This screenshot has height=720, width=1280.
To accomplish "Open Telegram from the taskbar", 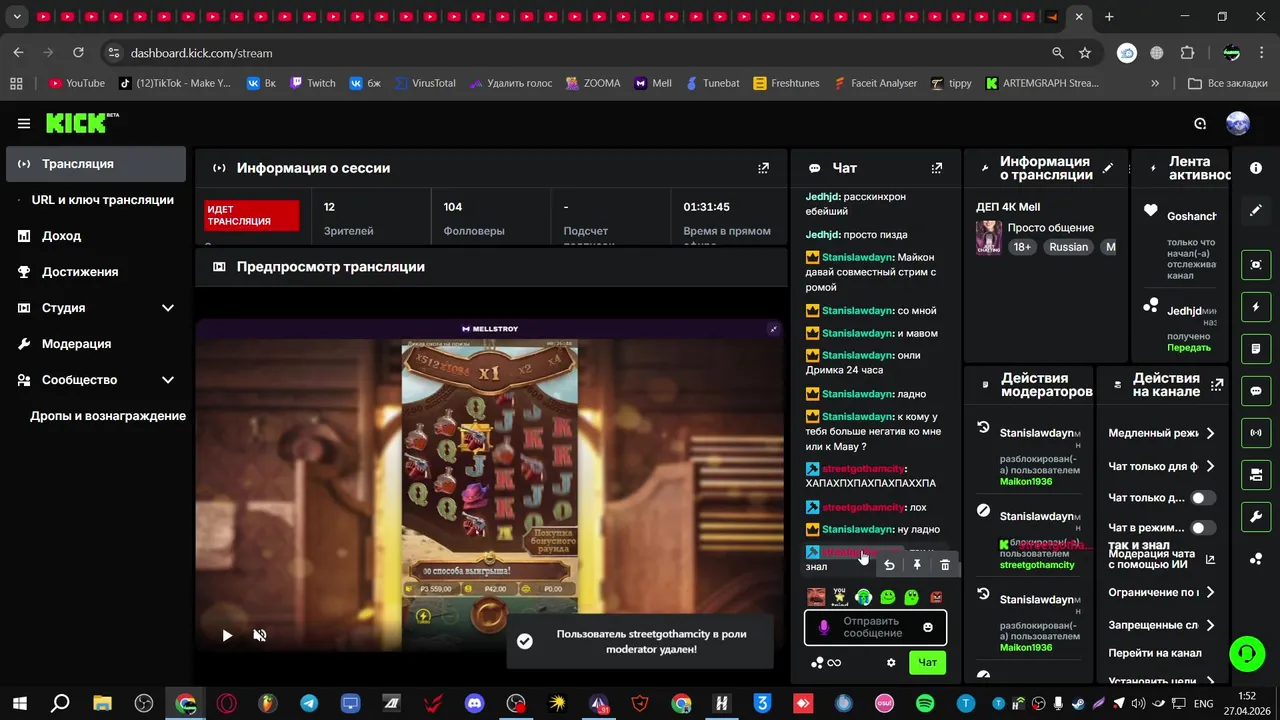I will click(x=309, y=703).
